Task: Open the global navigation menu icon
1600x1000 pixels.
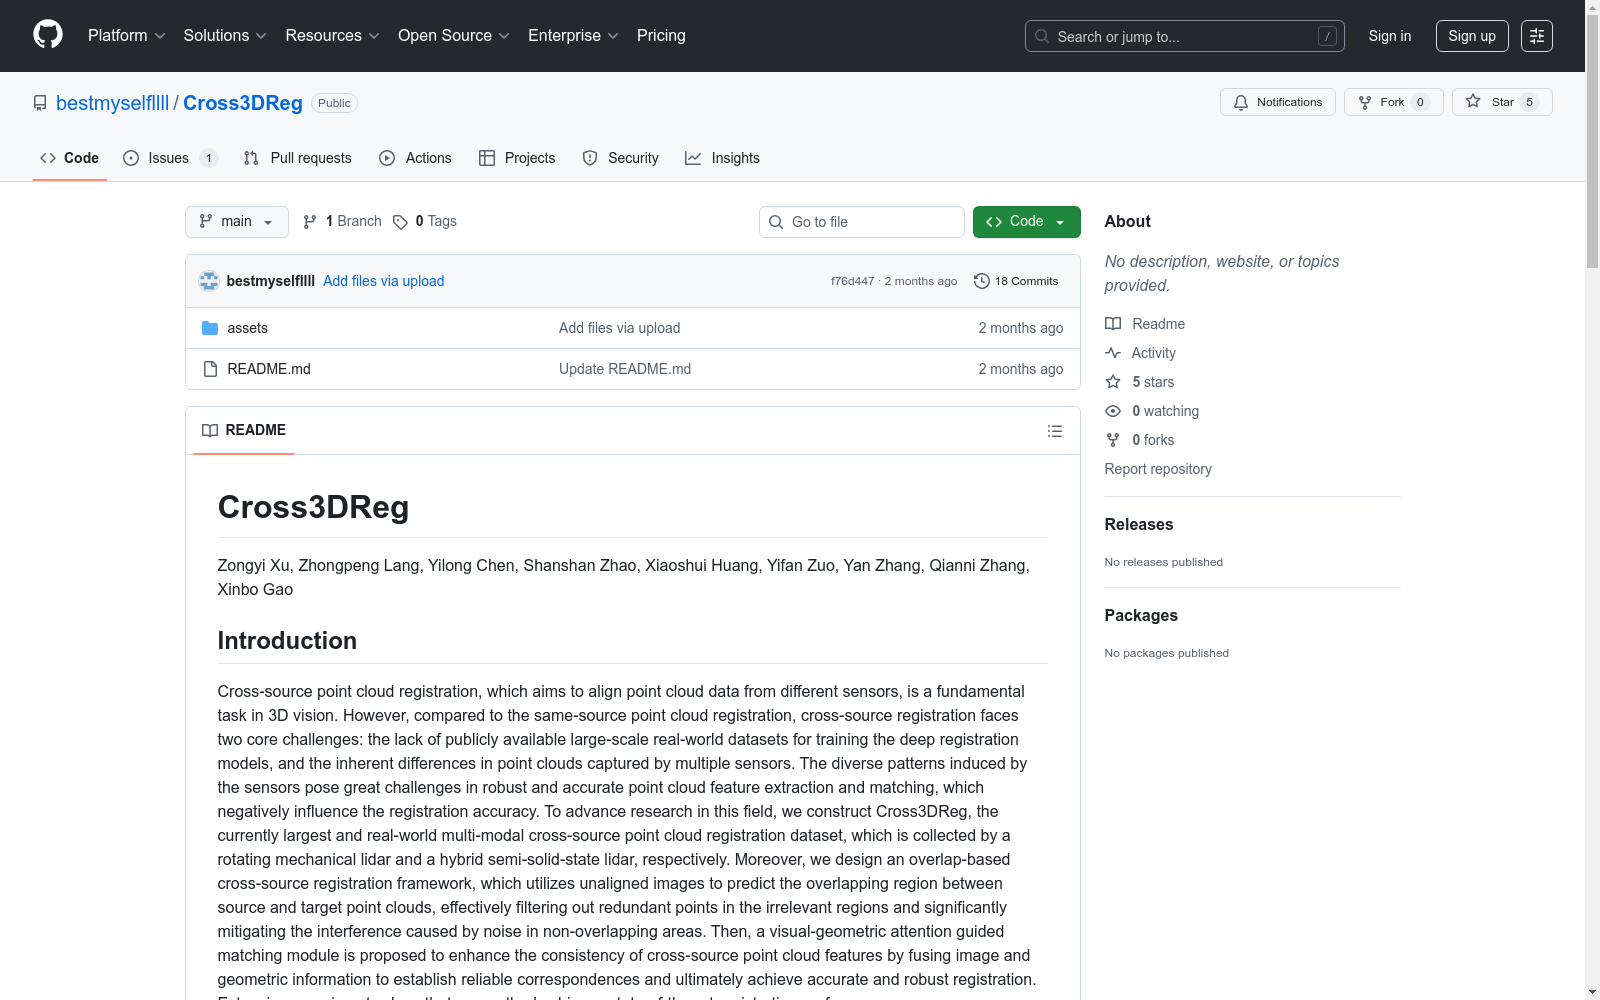Action: (1537, 36)
